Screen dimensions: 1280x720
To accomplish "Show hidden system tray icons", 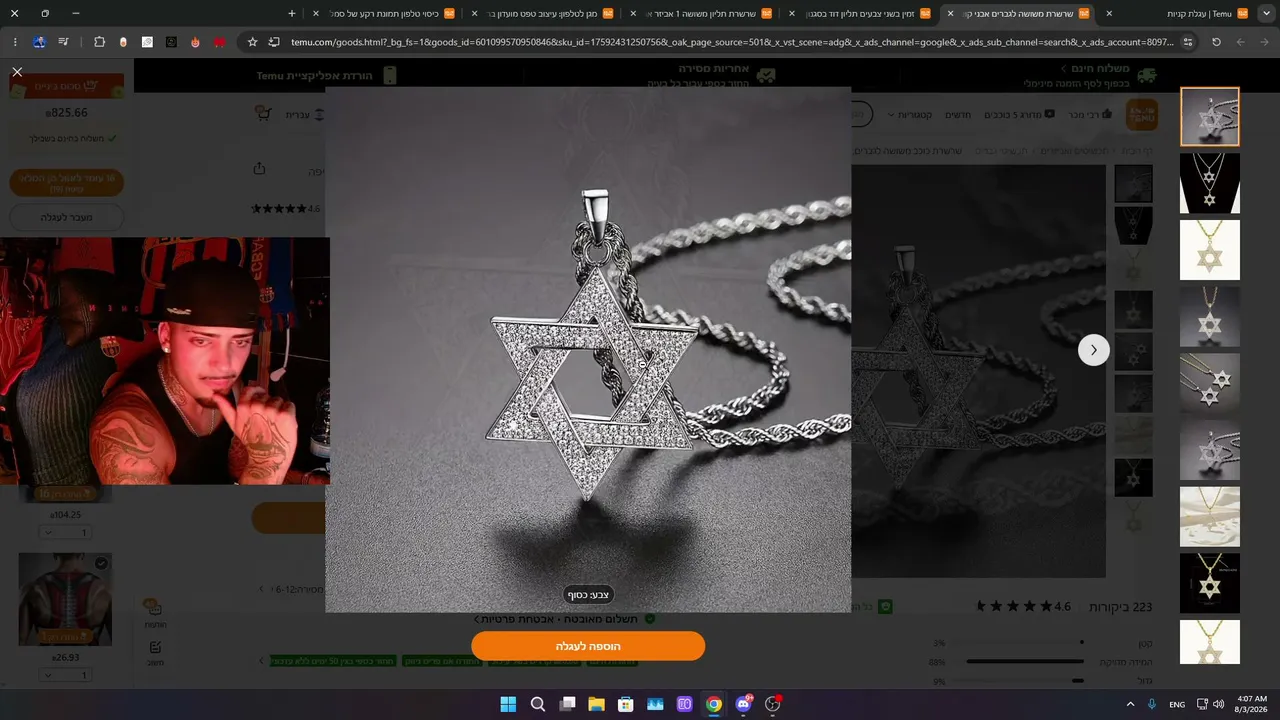I will pyautogui.click(x=1131, y=704).
